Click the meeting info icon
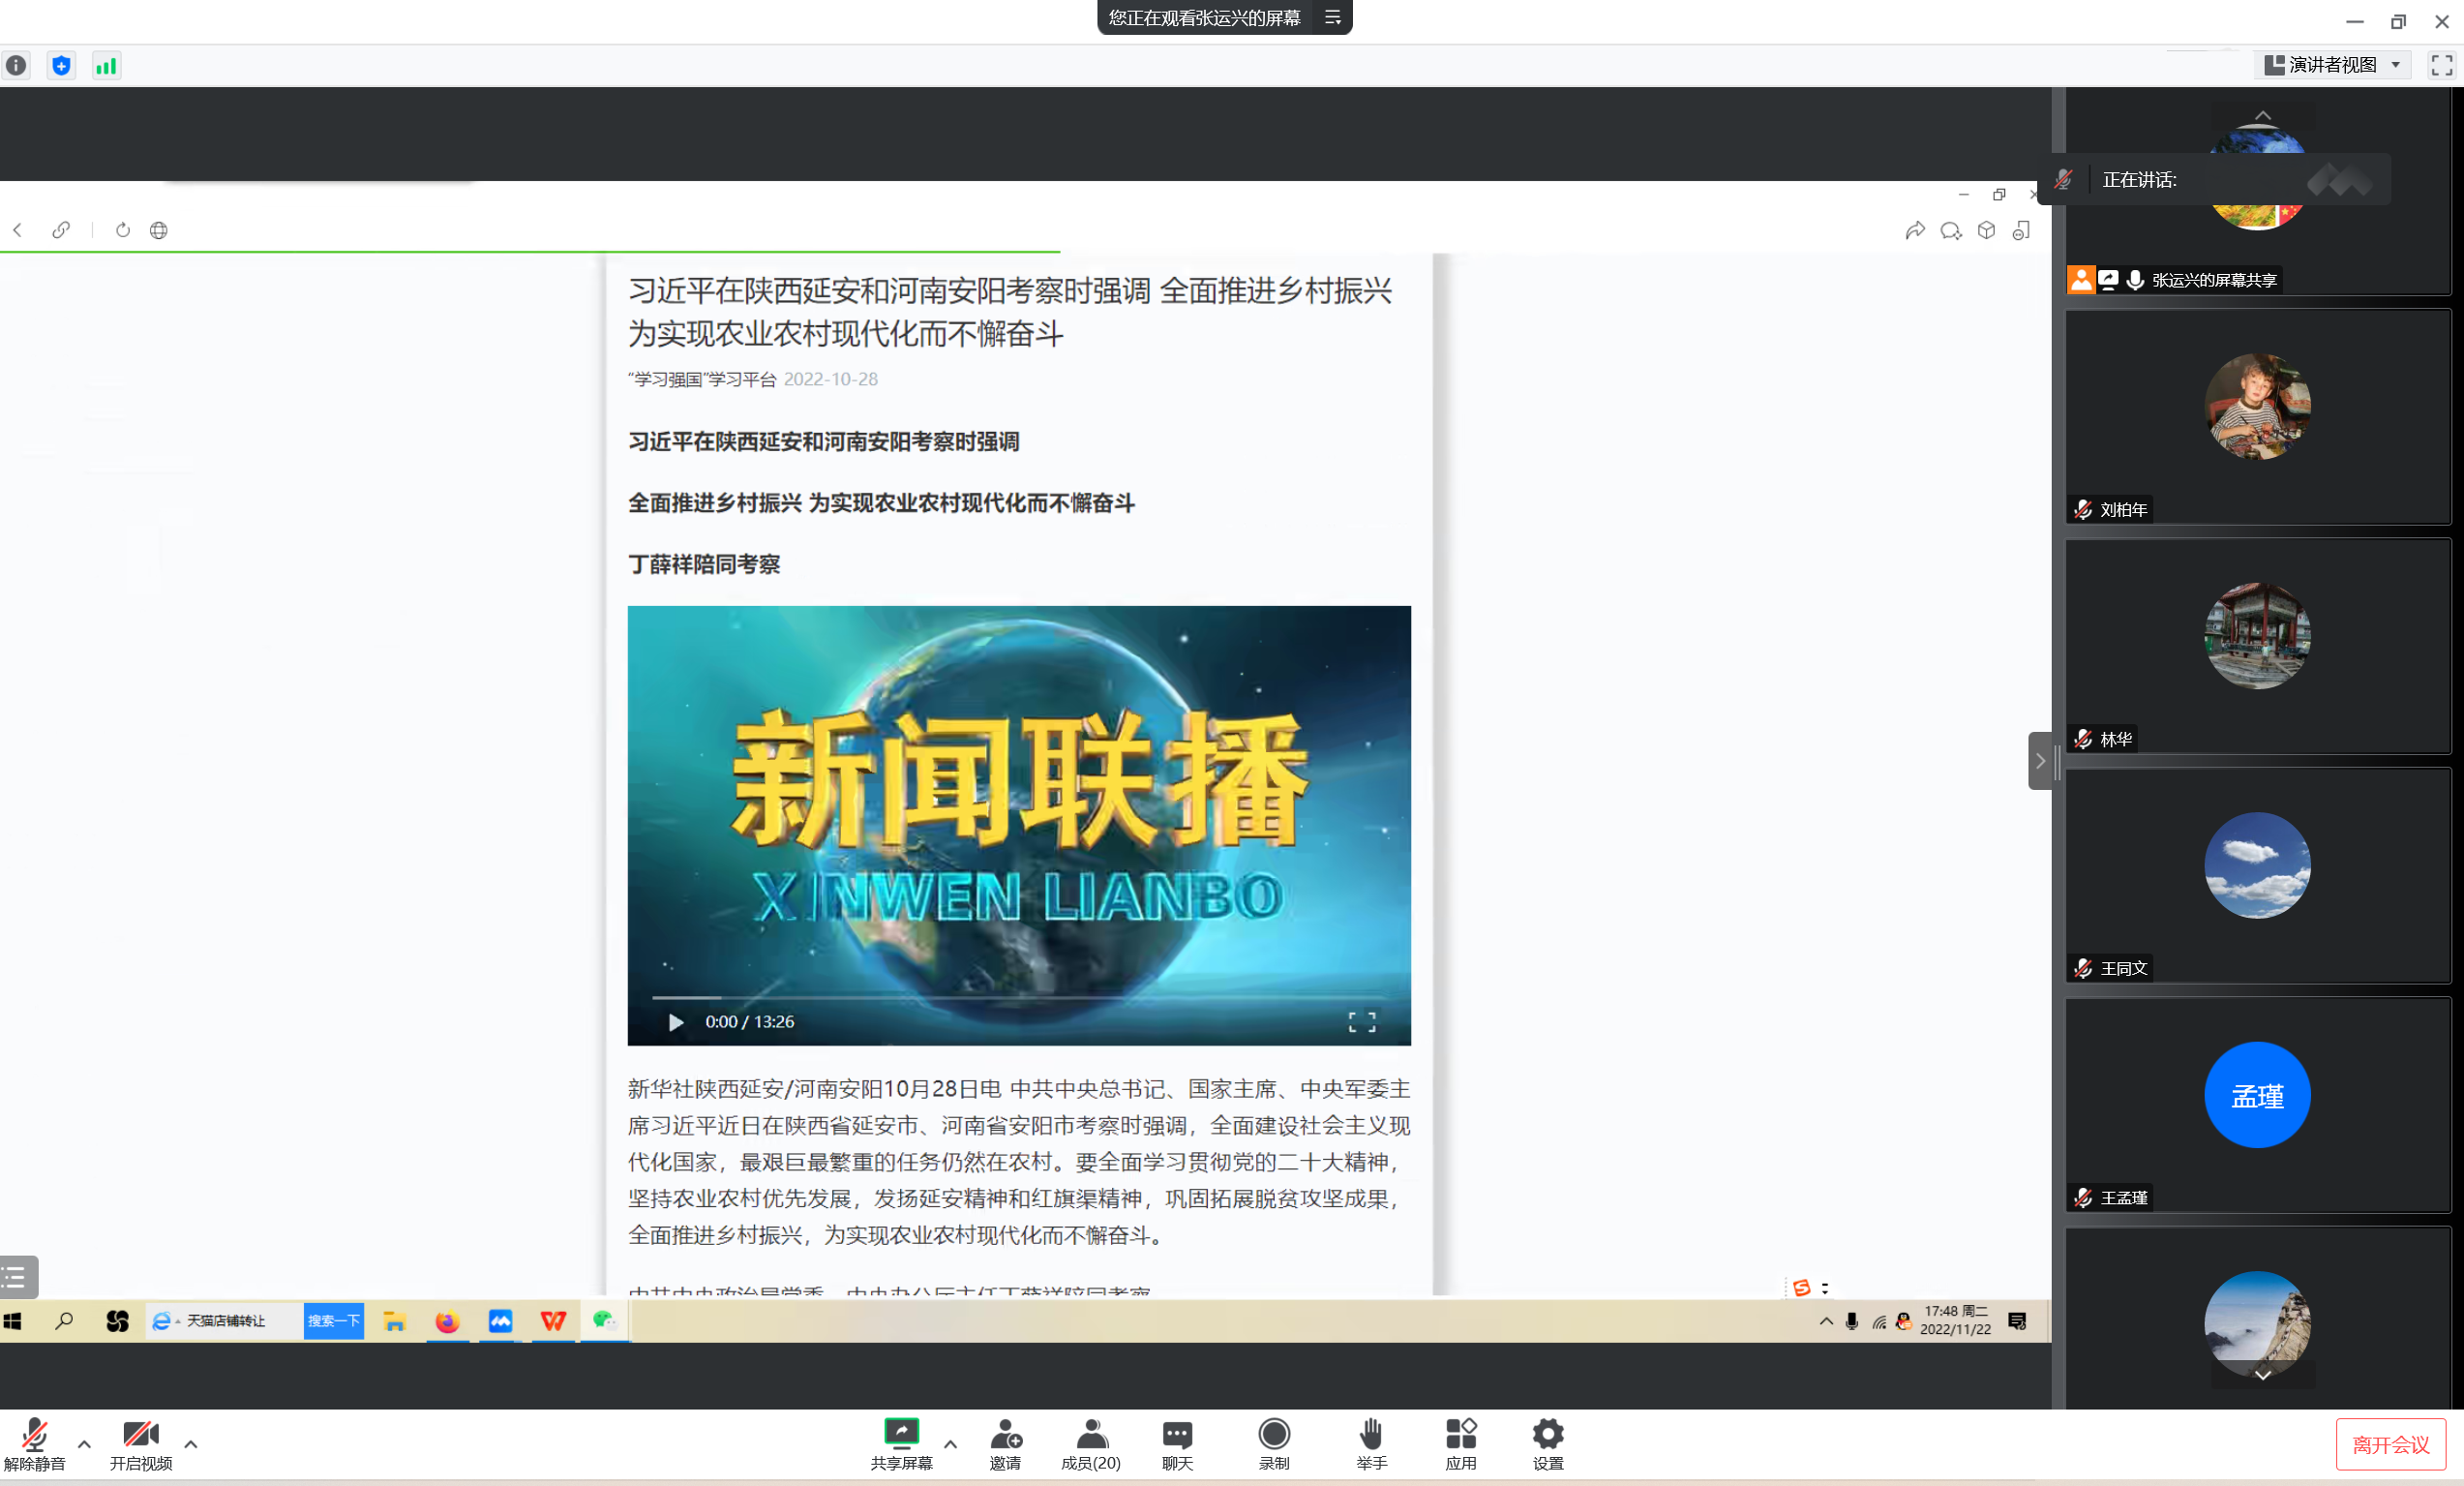2464x1486 pixels. click(17, 66)
